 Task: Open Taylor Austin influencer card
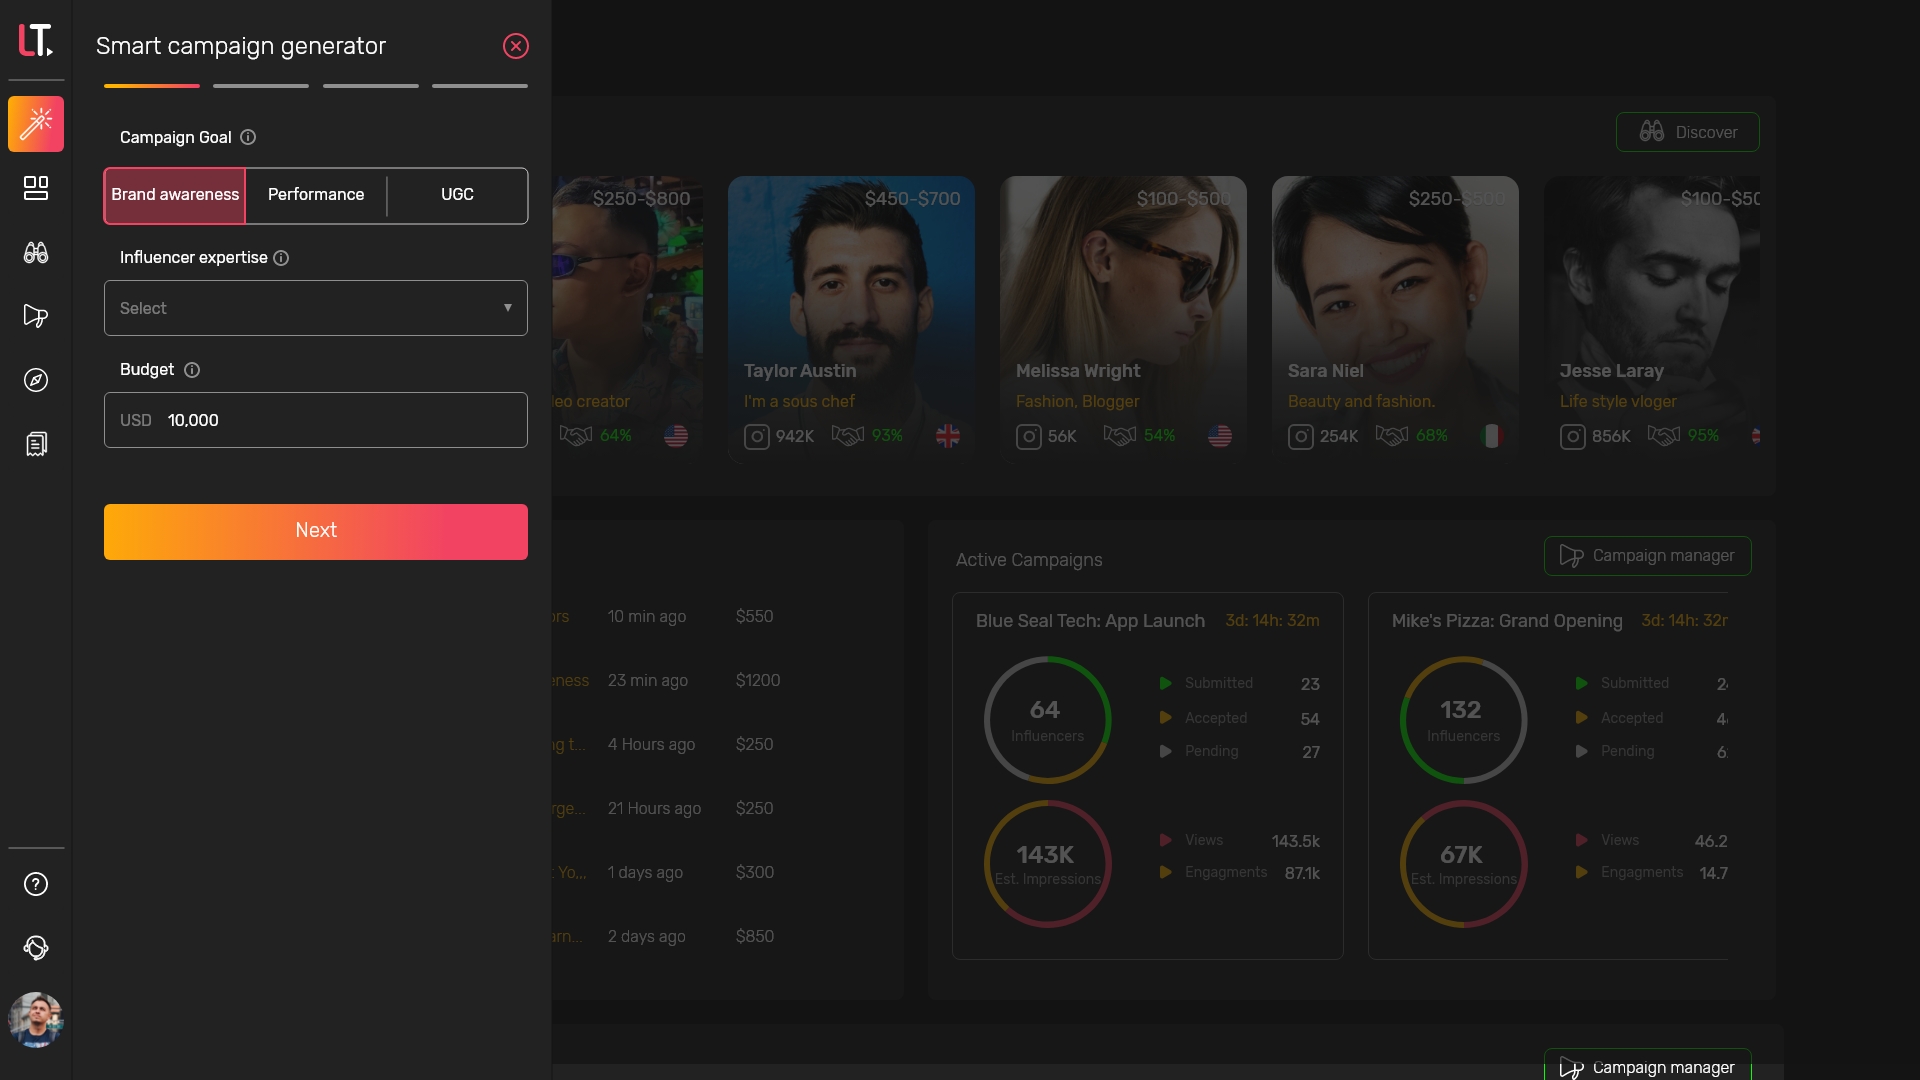[x=851, y=320]
